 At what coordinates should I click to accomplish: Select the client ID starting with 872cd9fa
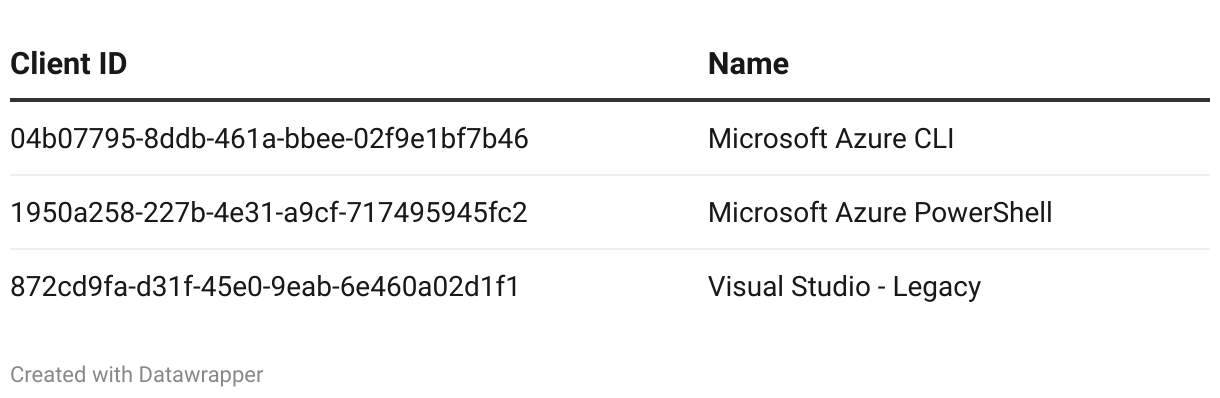265,287
